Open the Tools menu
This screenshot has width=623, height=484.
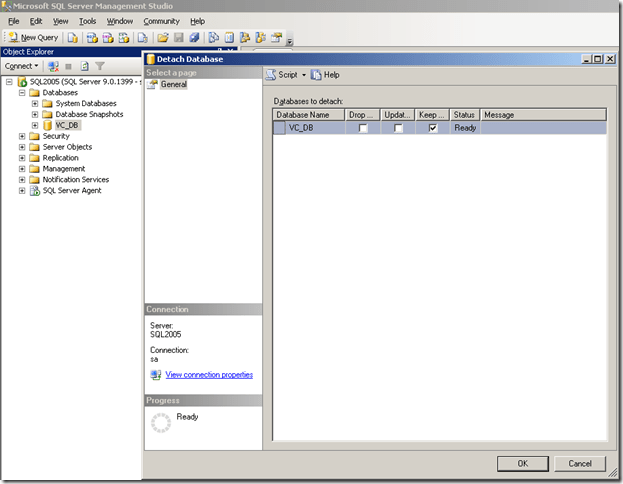coord(89,21)
